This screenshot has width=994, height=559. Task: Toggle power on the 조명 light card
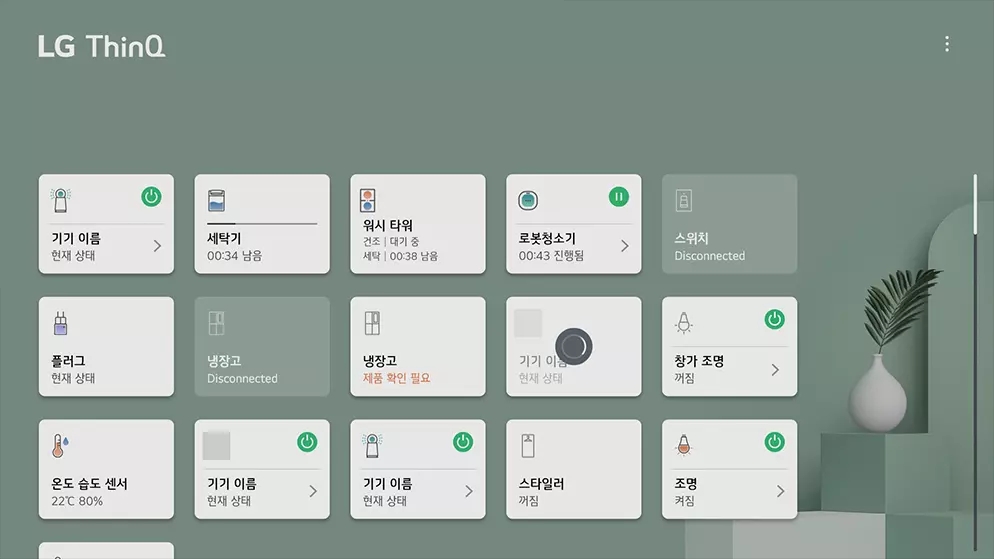775,441
